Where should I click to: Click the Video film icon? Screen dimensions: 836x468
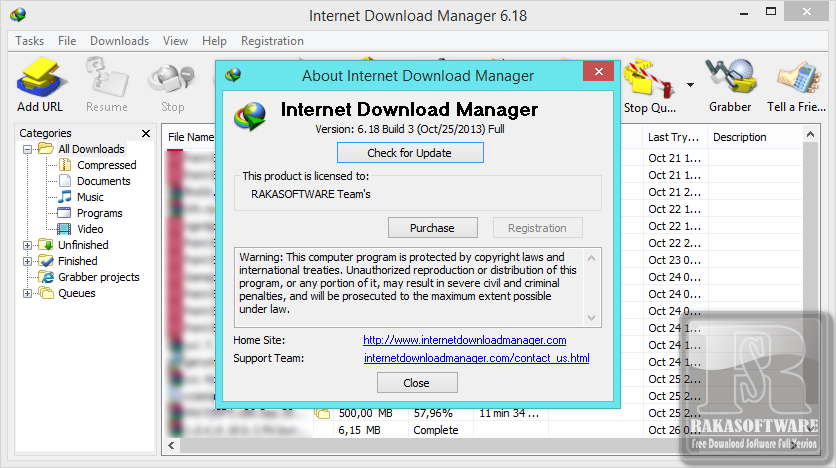(65, 229)
